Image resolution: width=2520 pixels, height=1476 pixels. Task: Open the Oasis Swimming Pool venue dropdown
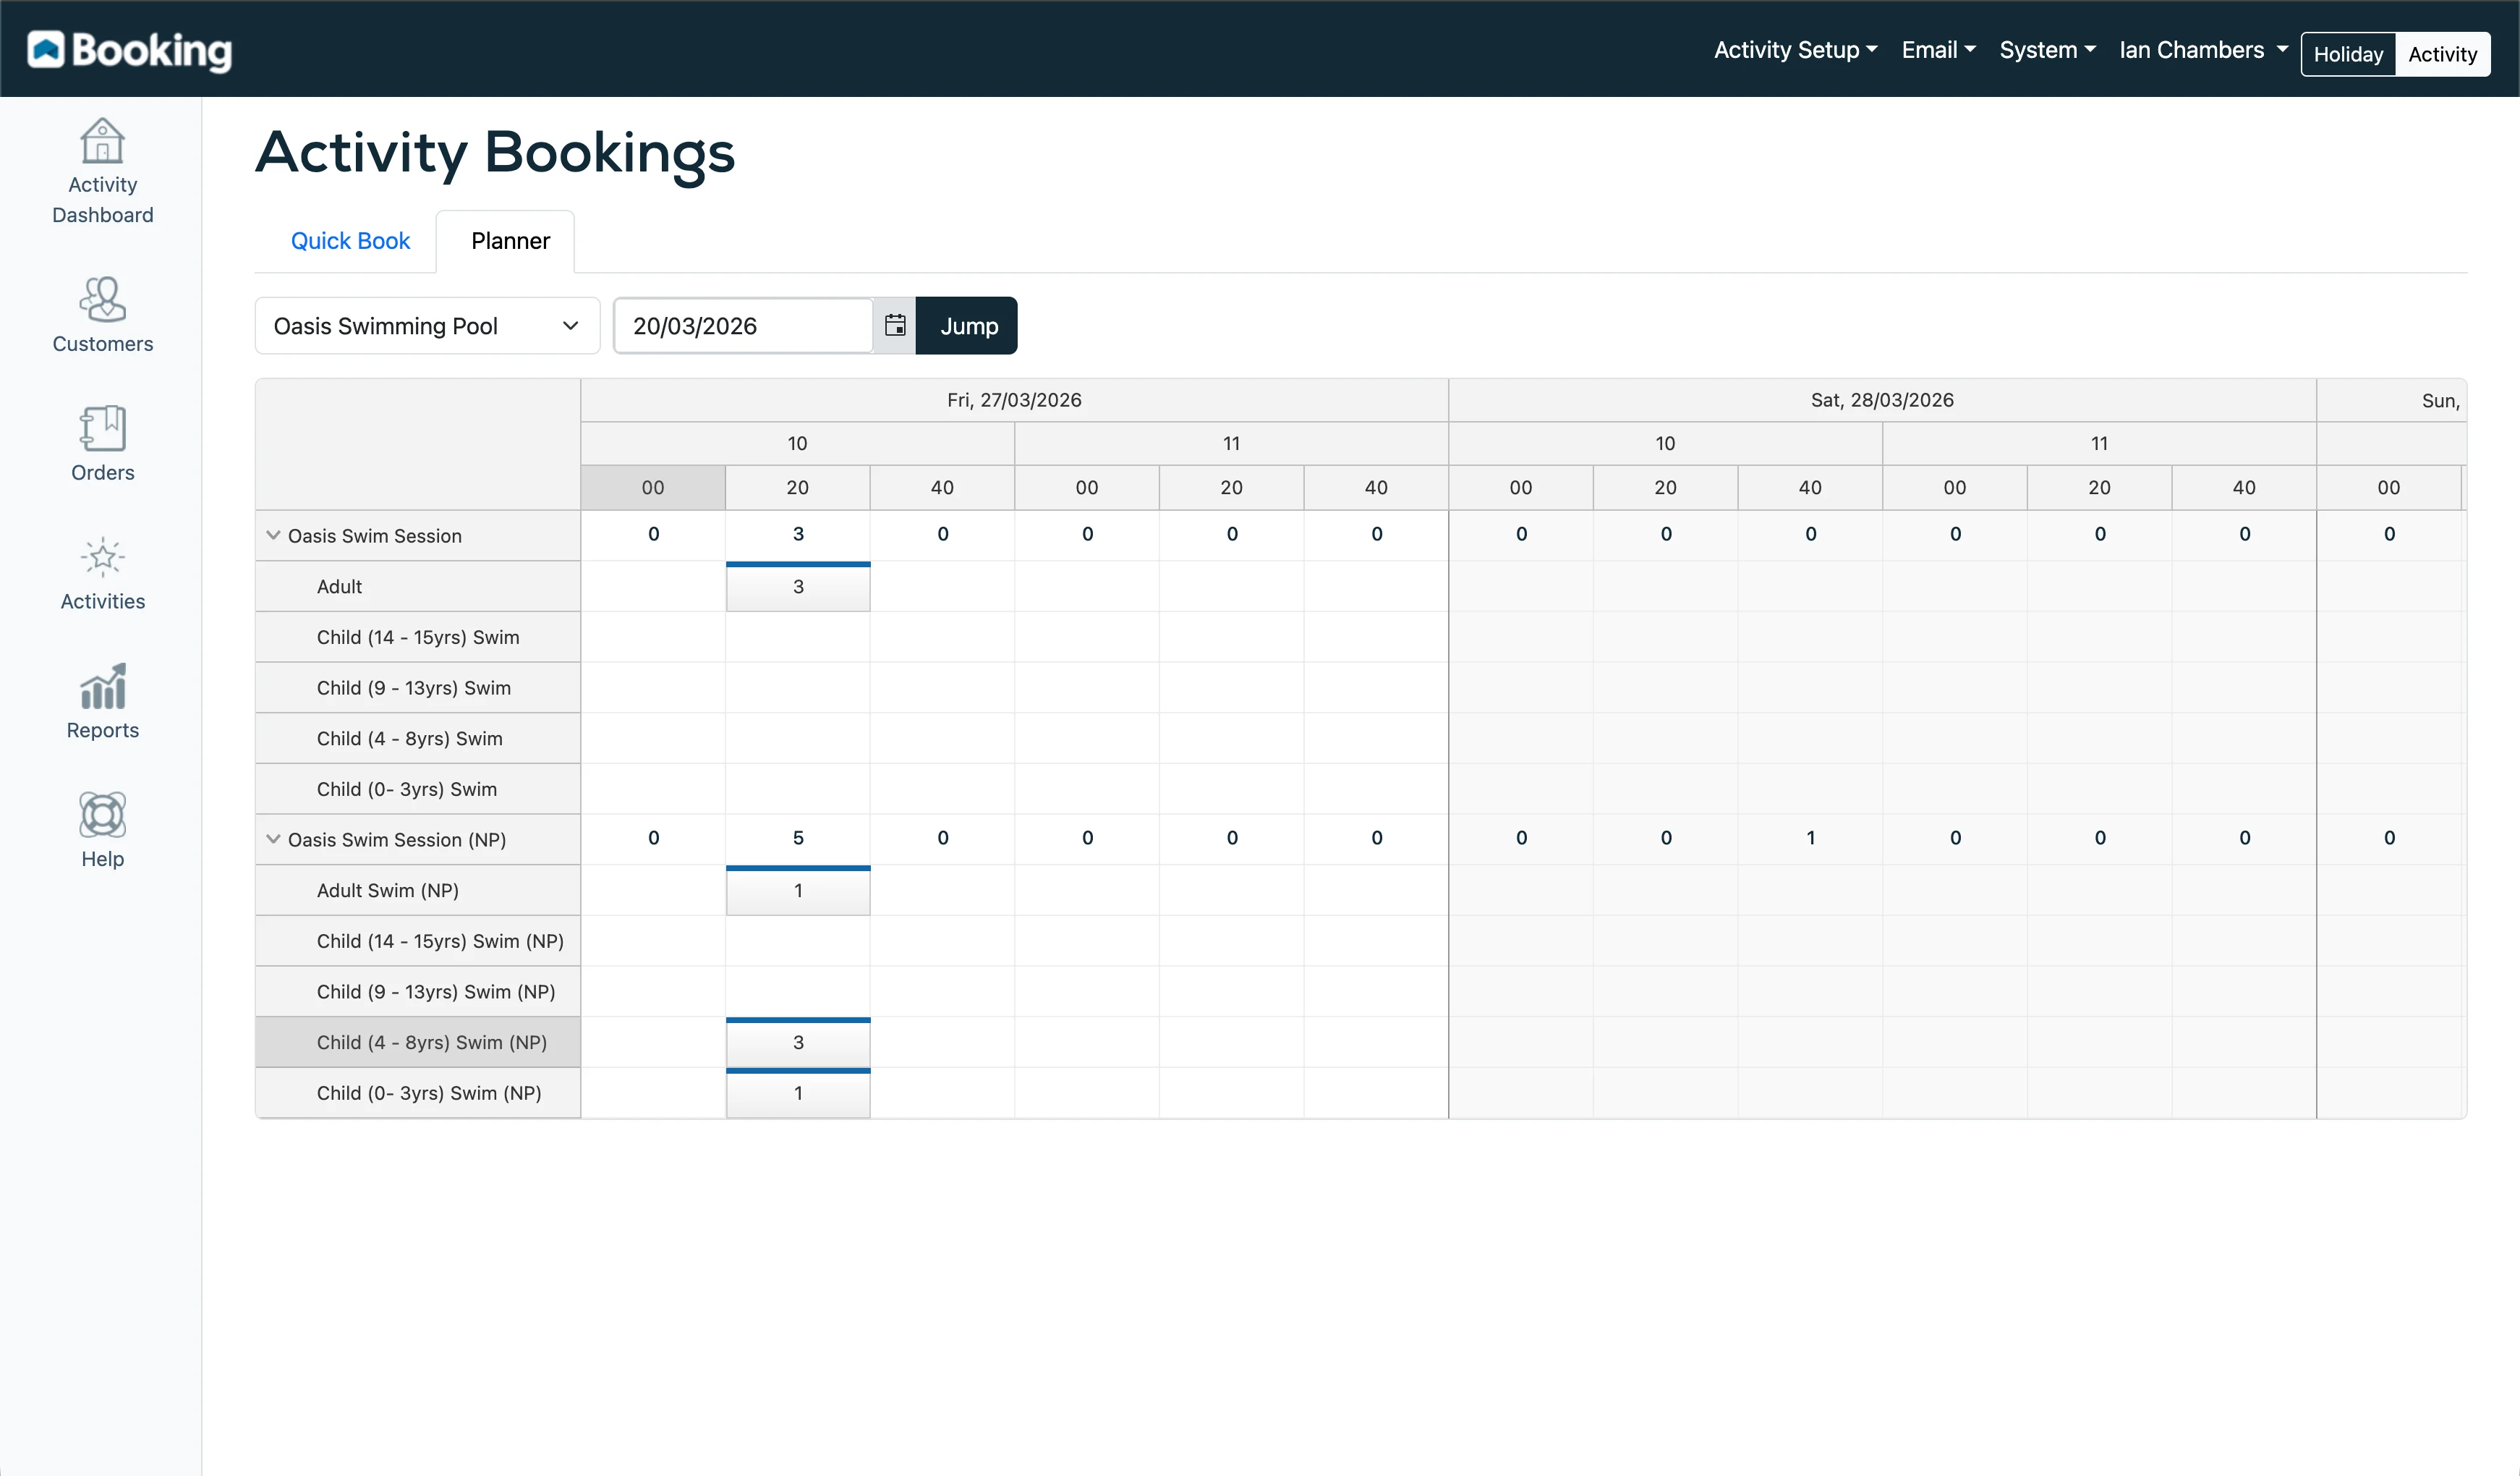click(427, 326)
